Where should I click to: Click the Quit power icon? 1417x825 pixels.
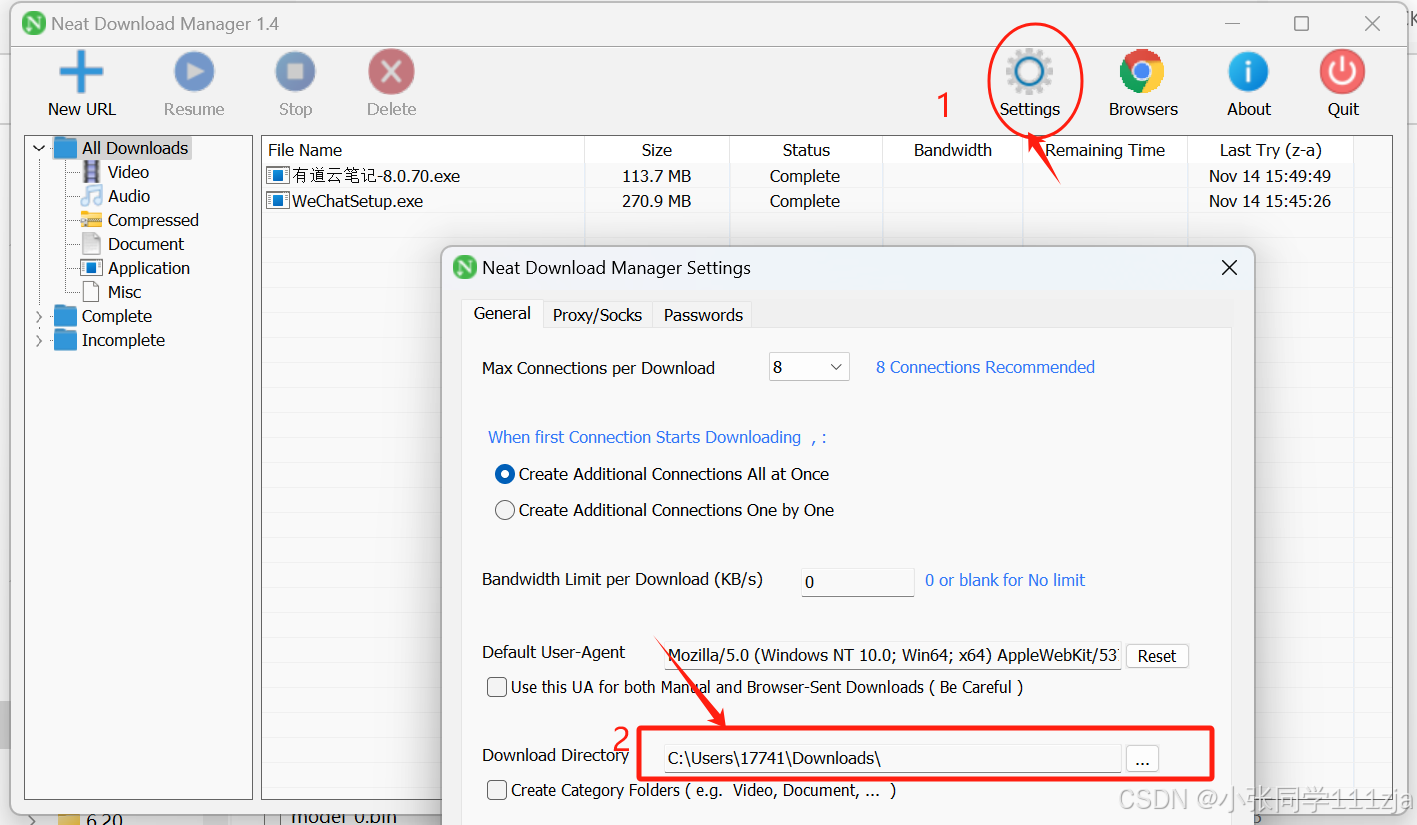(1342, 72)
